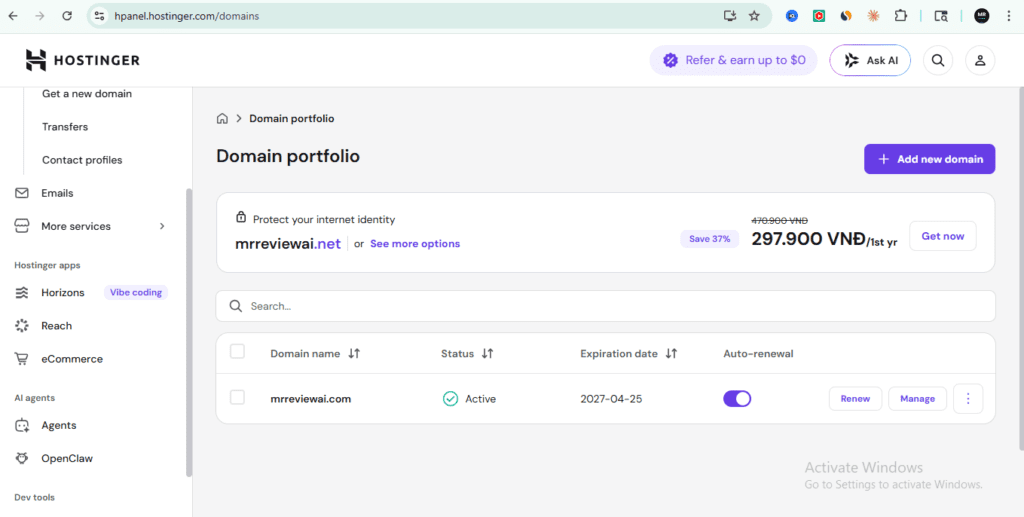The image size is (1024, 517).
Task: Toggle auto-renewal for mrreviewai.com
Action: 737,399
